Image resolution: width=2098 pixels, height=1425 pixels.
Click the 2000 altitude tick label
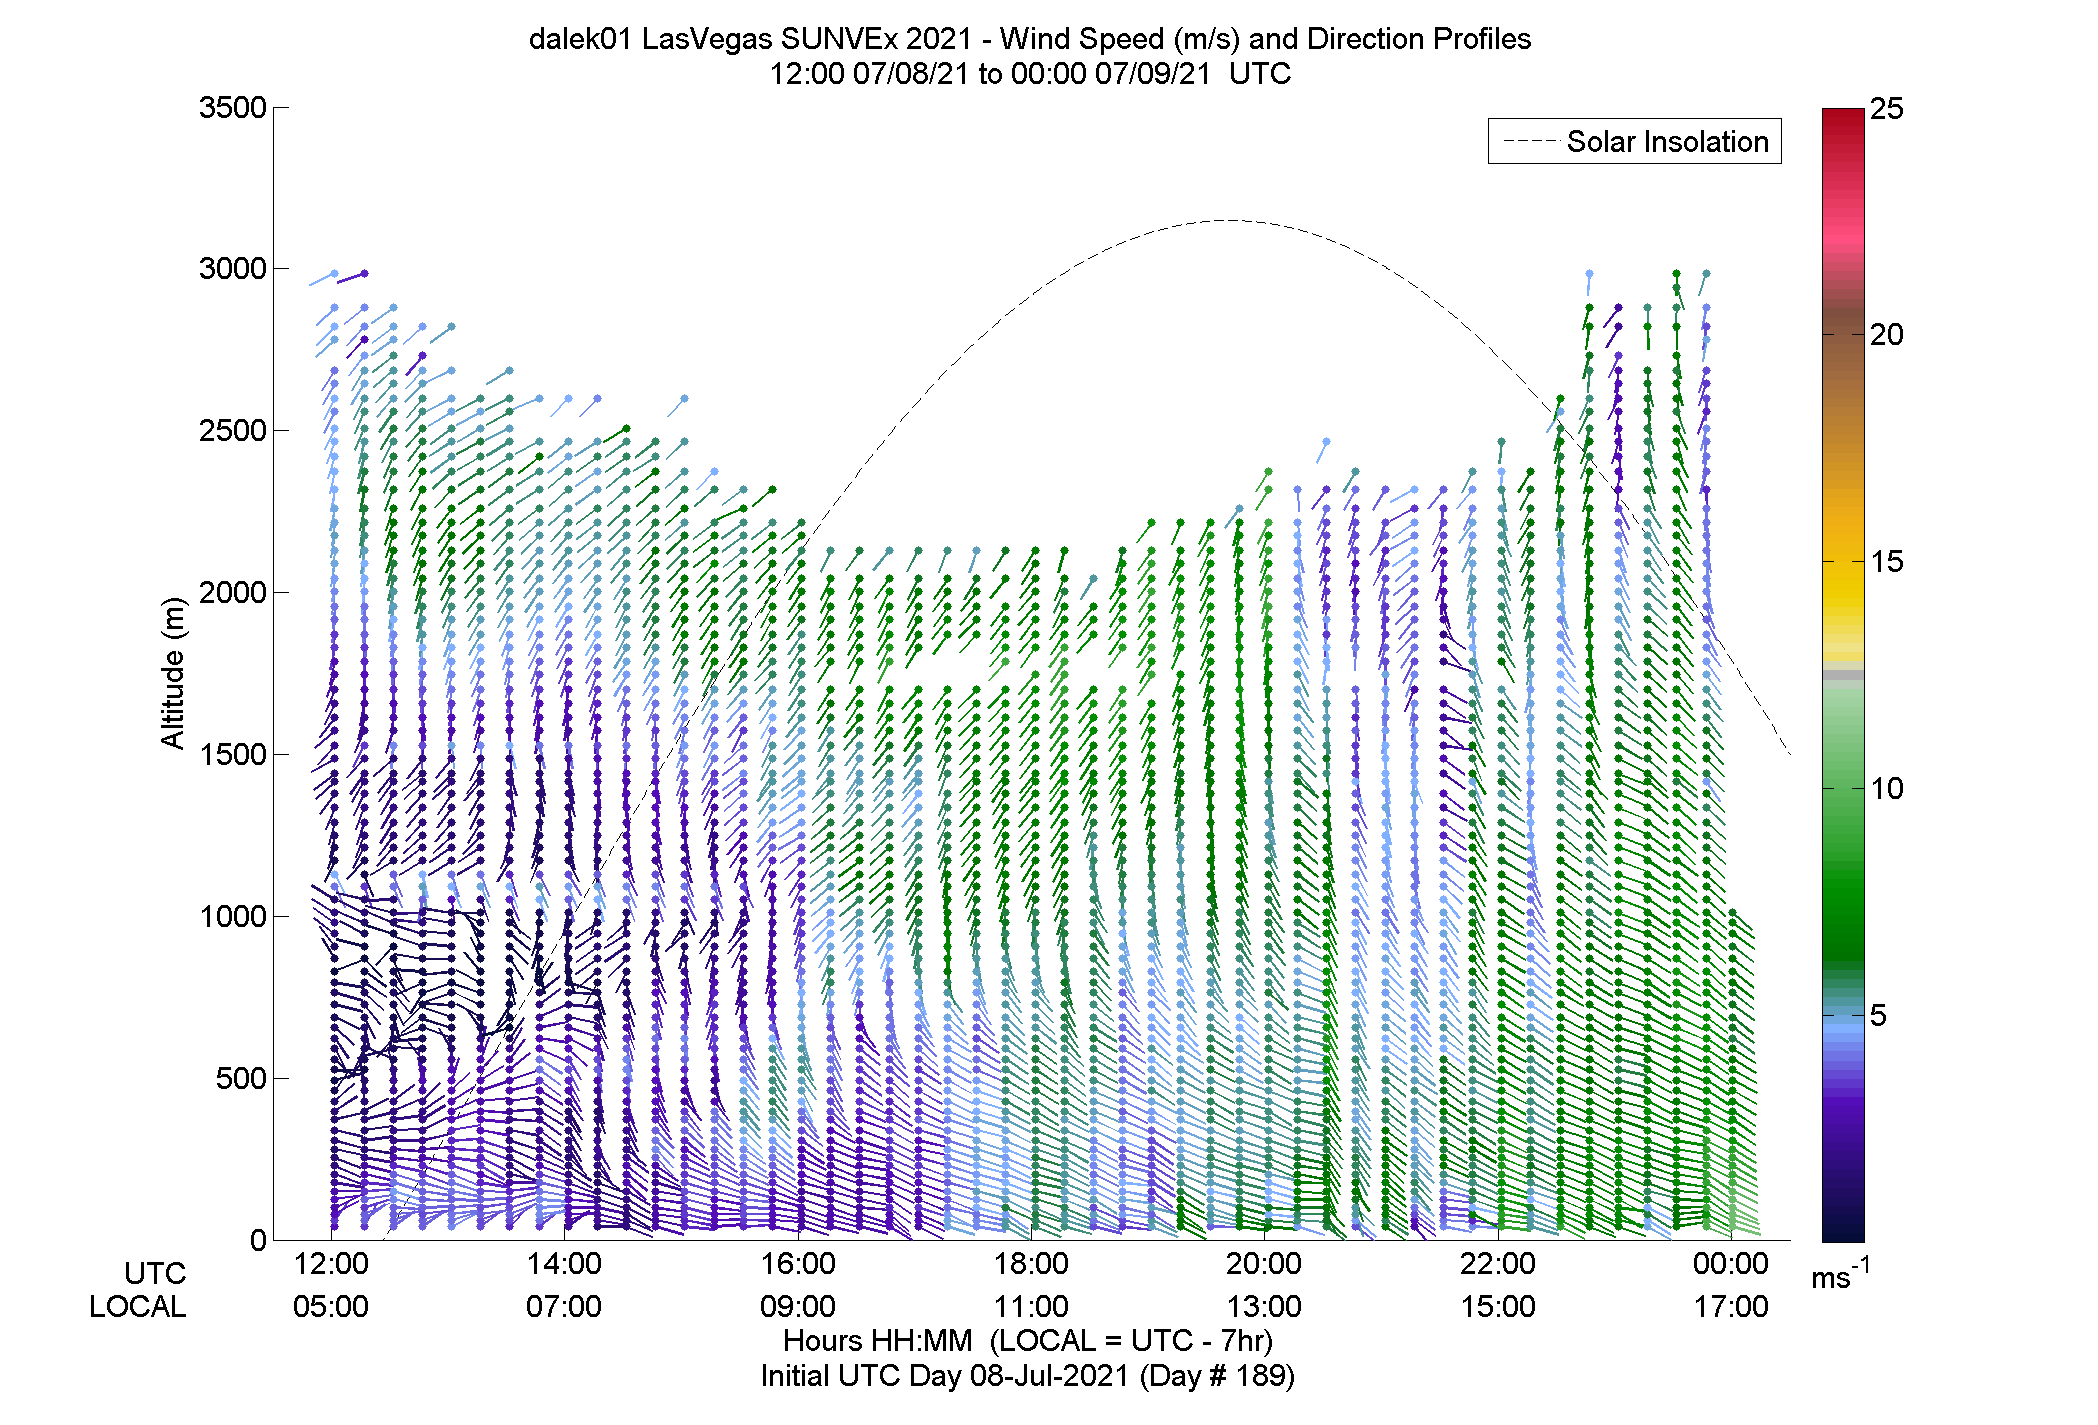[232, 592]
